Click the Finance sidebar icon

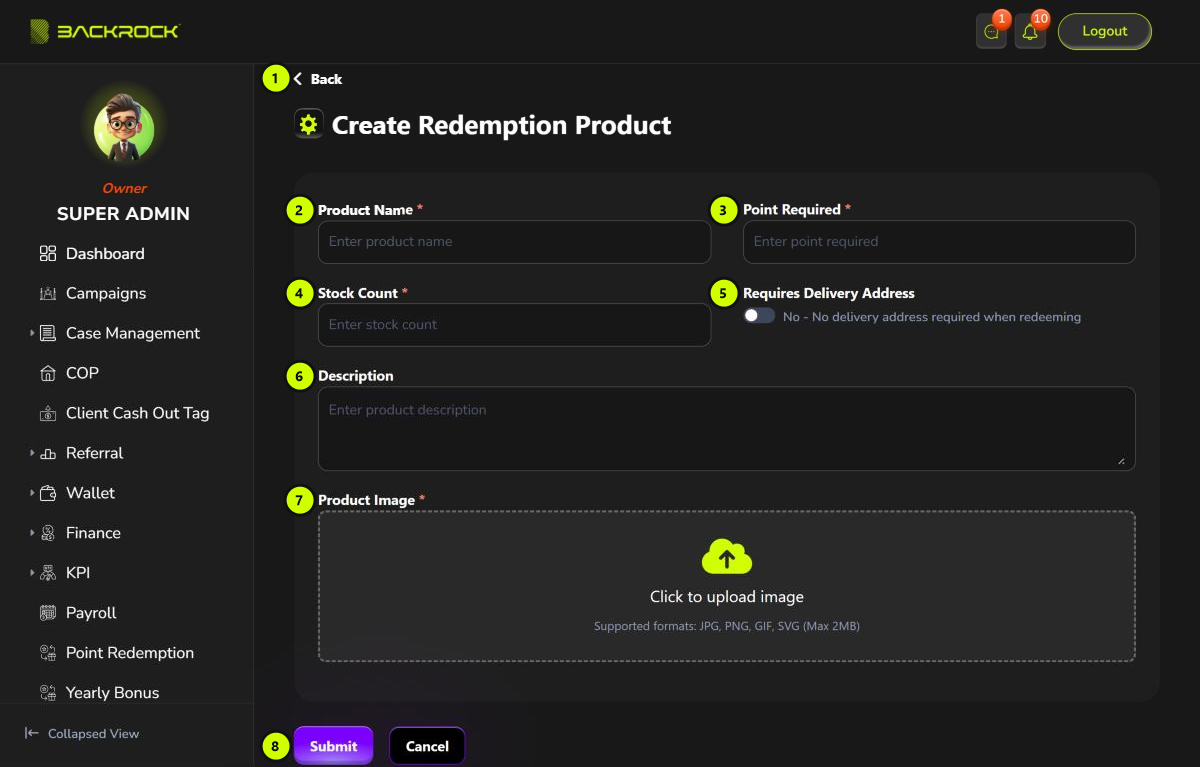click(x=48, y=534)
